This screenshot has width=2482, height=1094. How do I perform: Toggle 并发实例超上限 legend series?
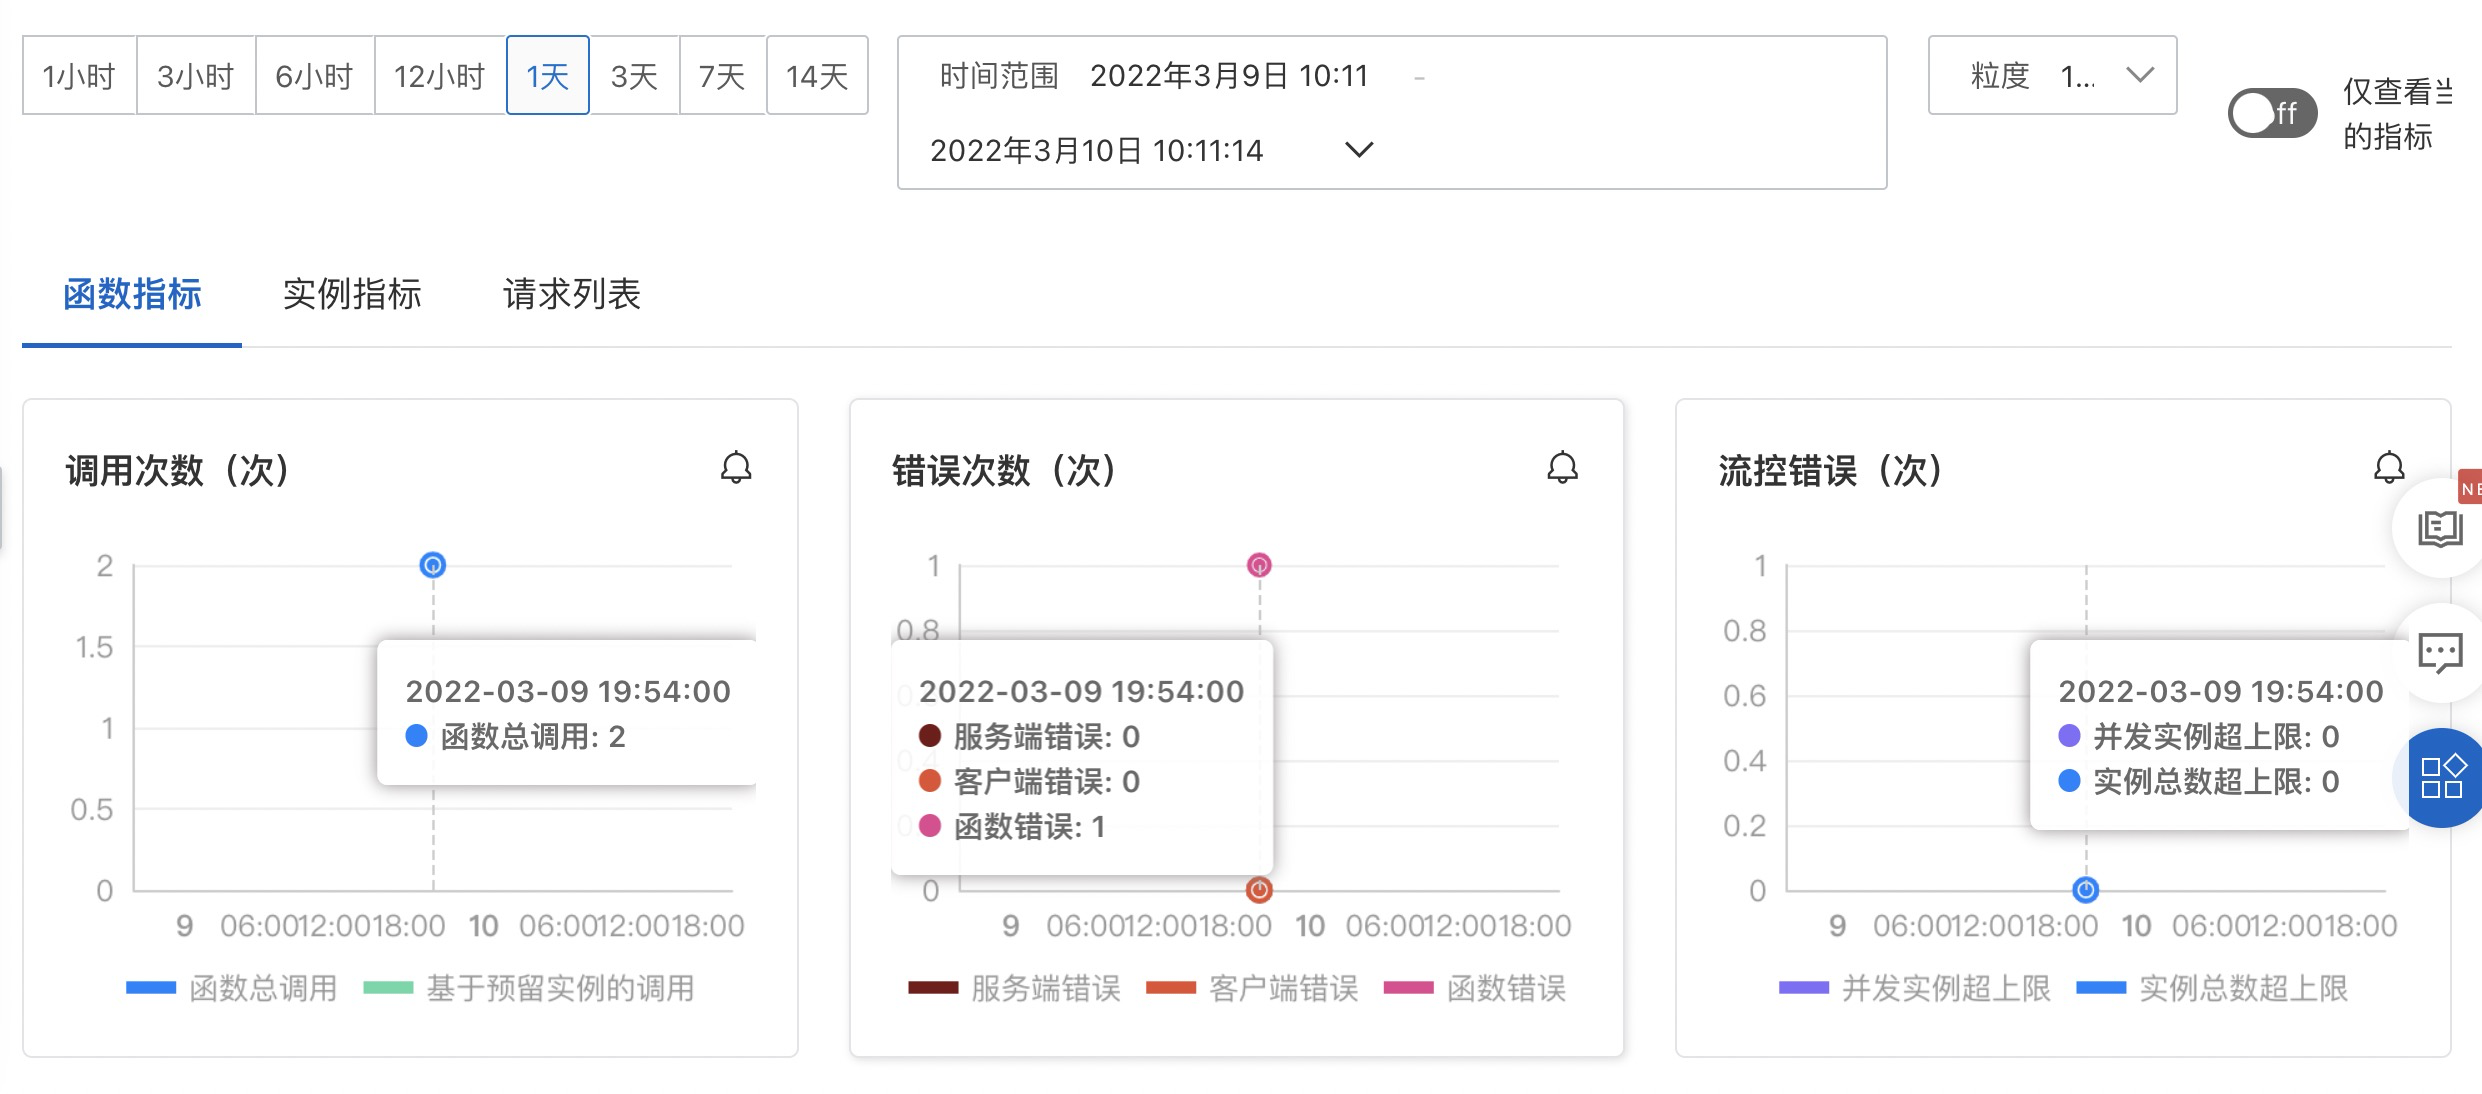1915,988
